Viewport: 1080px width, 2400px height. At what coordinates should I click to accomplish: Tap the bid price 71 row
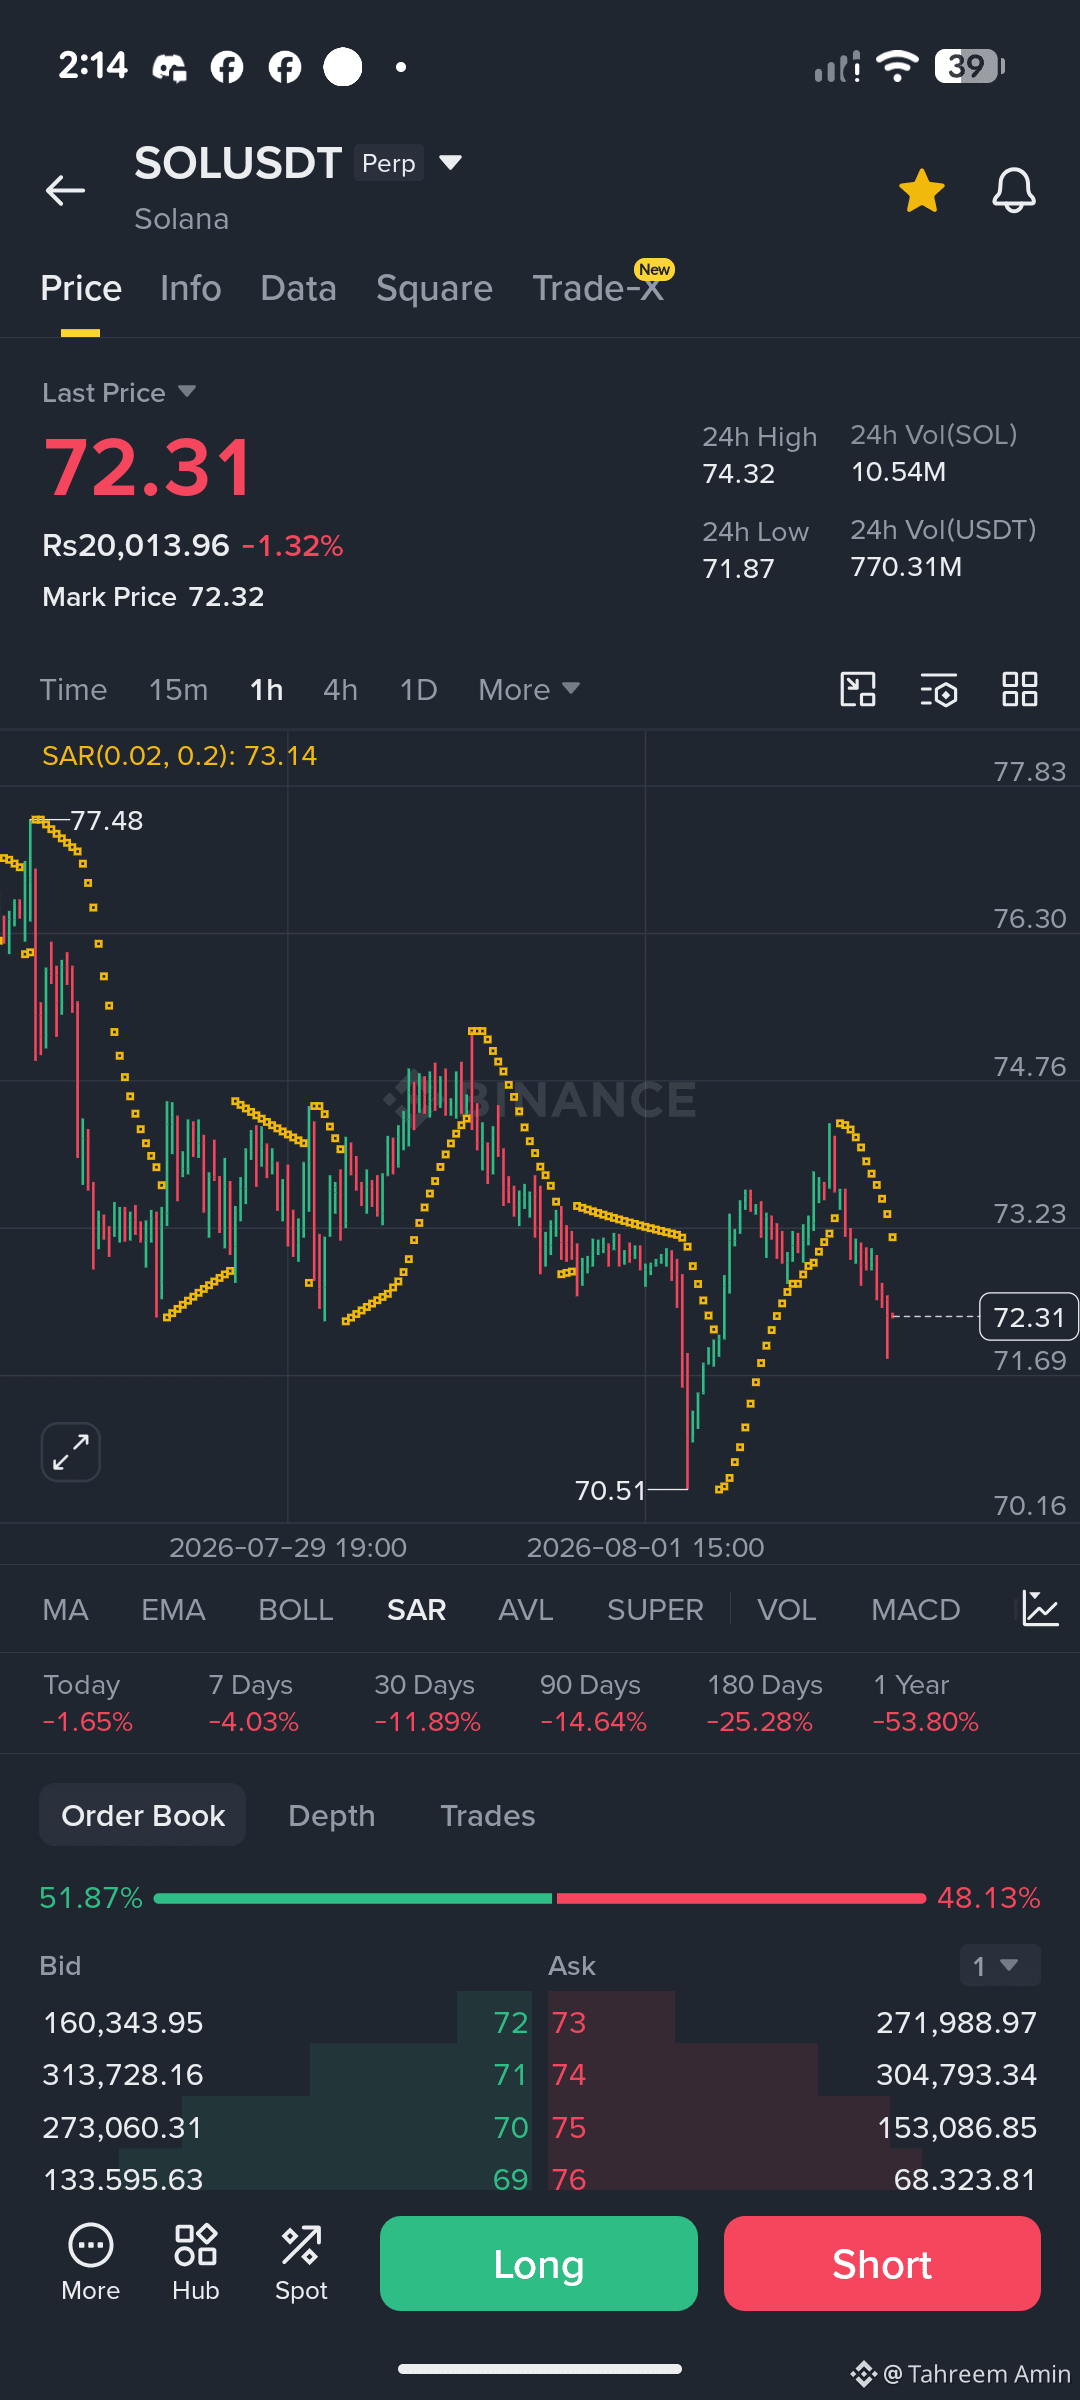[286, 2074]
